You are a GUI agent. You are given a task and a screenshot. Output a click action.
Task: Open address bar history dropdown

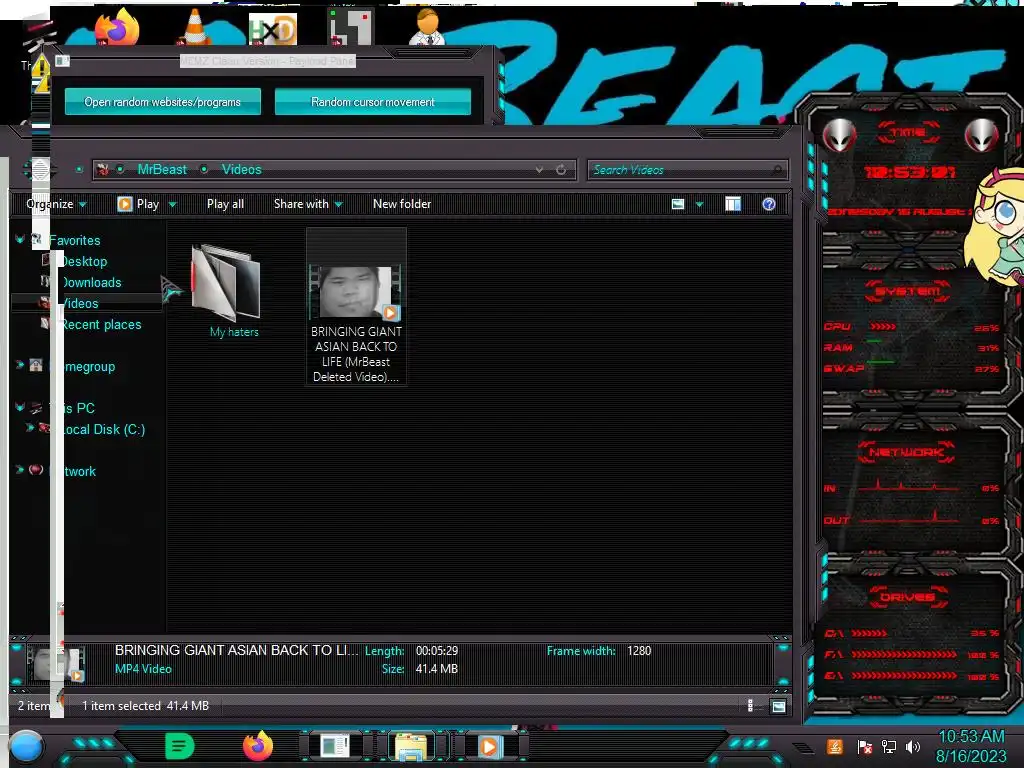coord(539,170)
